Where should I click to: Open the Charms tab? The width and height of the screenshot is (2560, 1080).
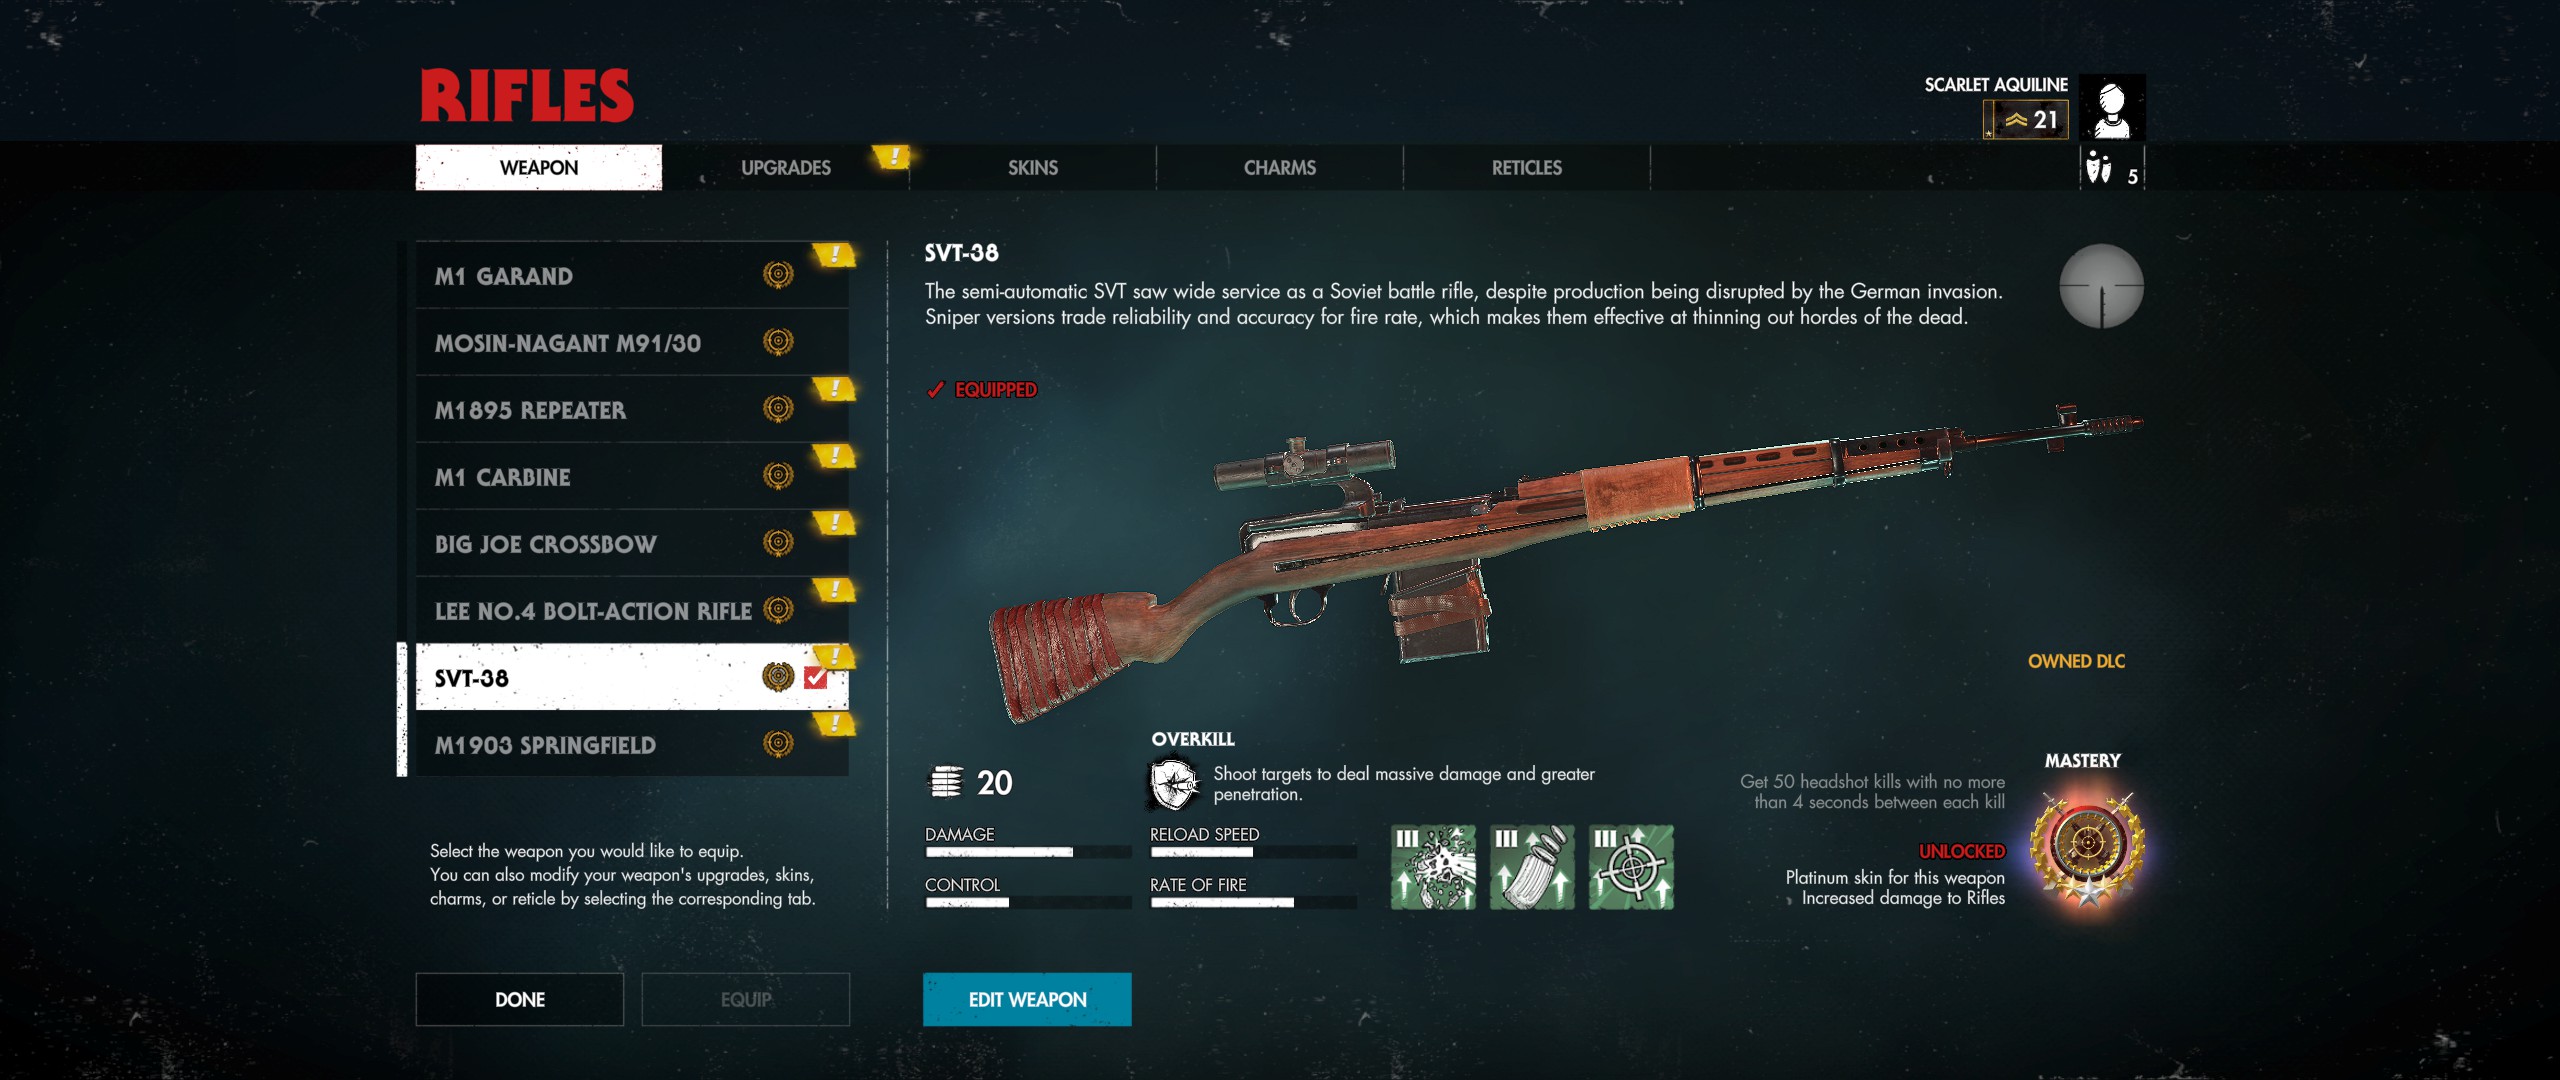coord(1280,168)
